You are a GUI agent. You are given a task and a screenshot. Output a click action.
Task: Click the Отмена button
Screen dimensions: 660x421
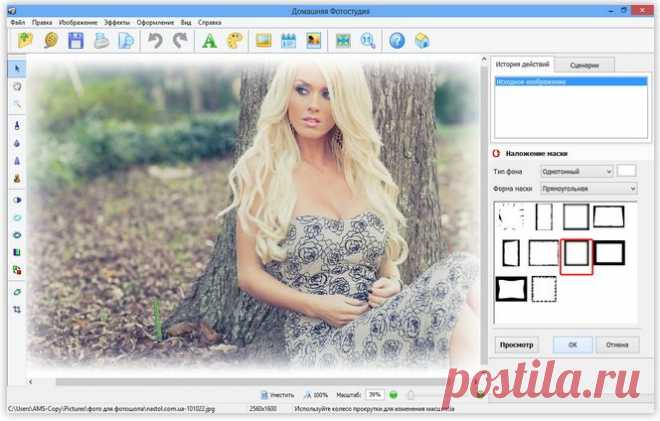(x=617, y=345)
